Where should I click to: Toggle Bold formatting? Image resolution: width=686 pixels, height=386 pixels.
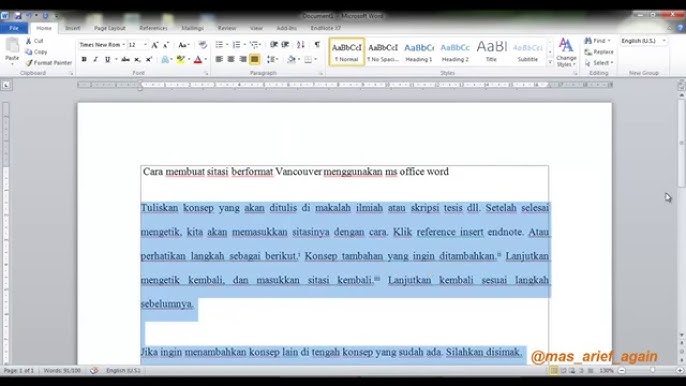point(84,59)
